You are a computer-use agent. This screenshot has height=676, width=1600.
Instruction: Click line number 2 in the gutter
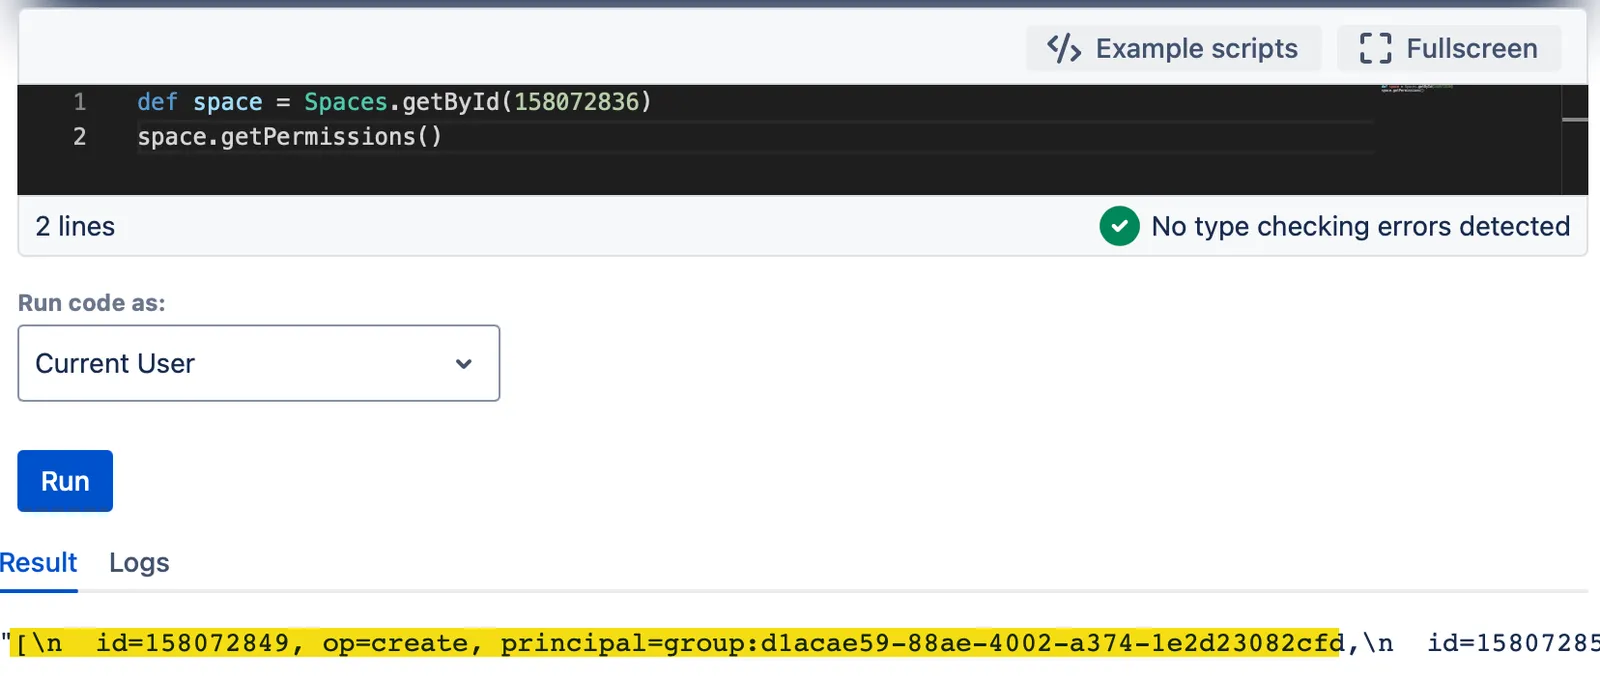80,137
